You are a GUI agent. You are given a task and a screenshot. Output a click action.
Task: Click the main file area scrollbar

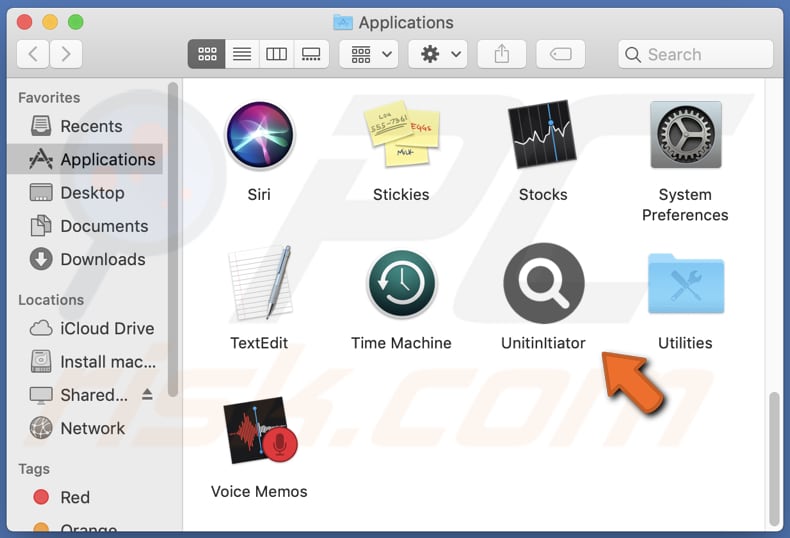click(x=774, y=458)
